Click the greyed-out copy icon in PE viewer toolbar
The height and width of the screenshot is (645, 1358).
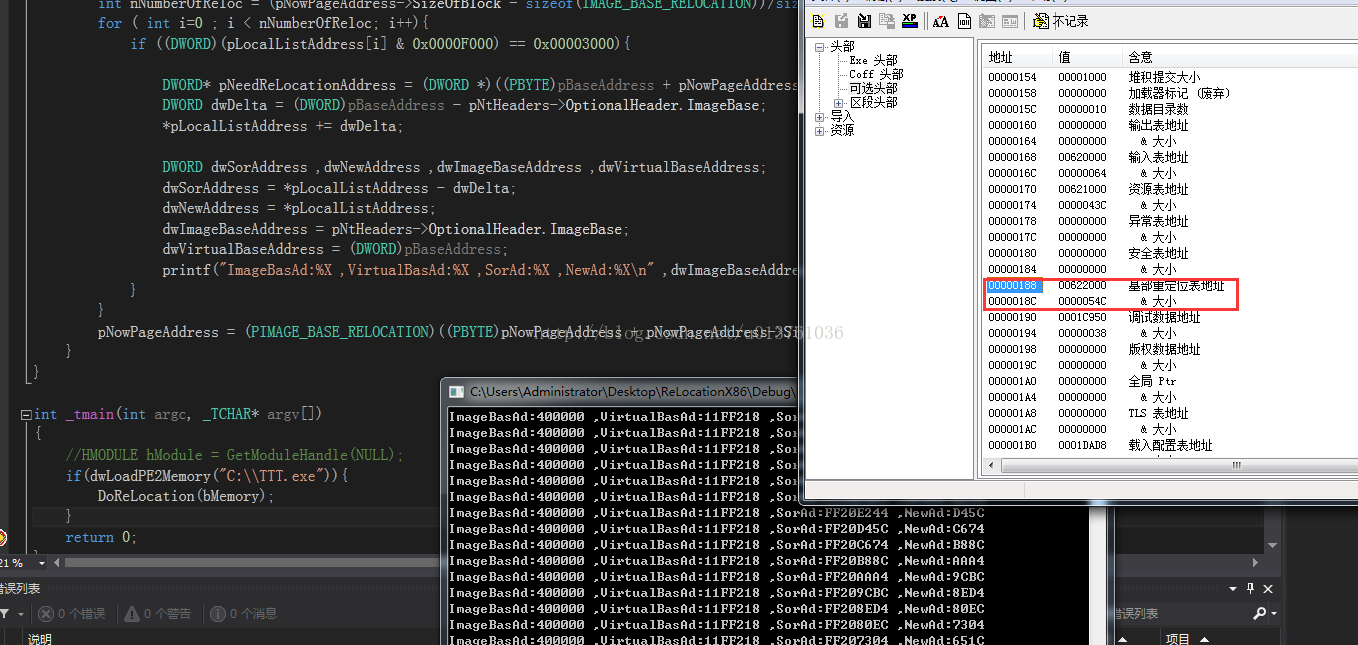coord(886,21)
